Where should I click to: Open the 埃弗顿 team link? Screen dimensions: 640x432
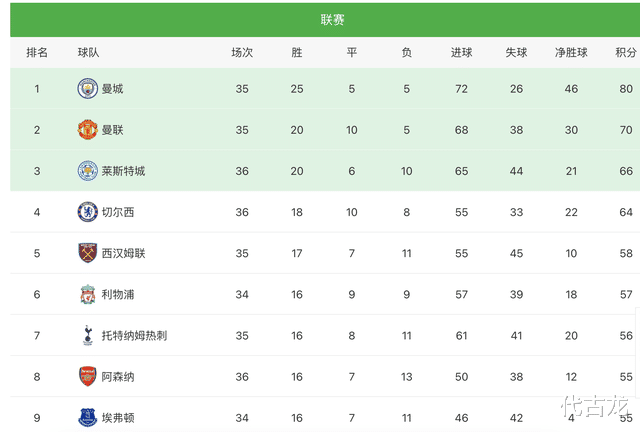(117, 417)
